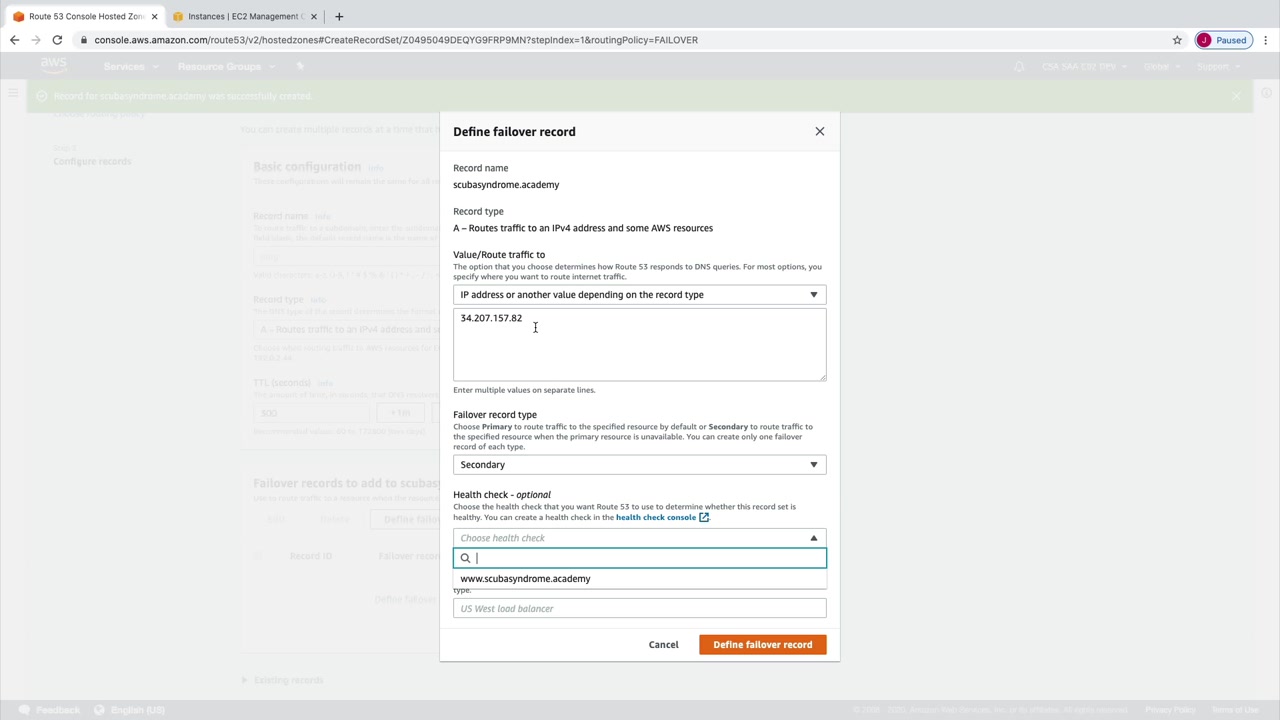1280x720 pixels.
Task: Click the record ID field showing US West load balancer
Action: [640, 609]
